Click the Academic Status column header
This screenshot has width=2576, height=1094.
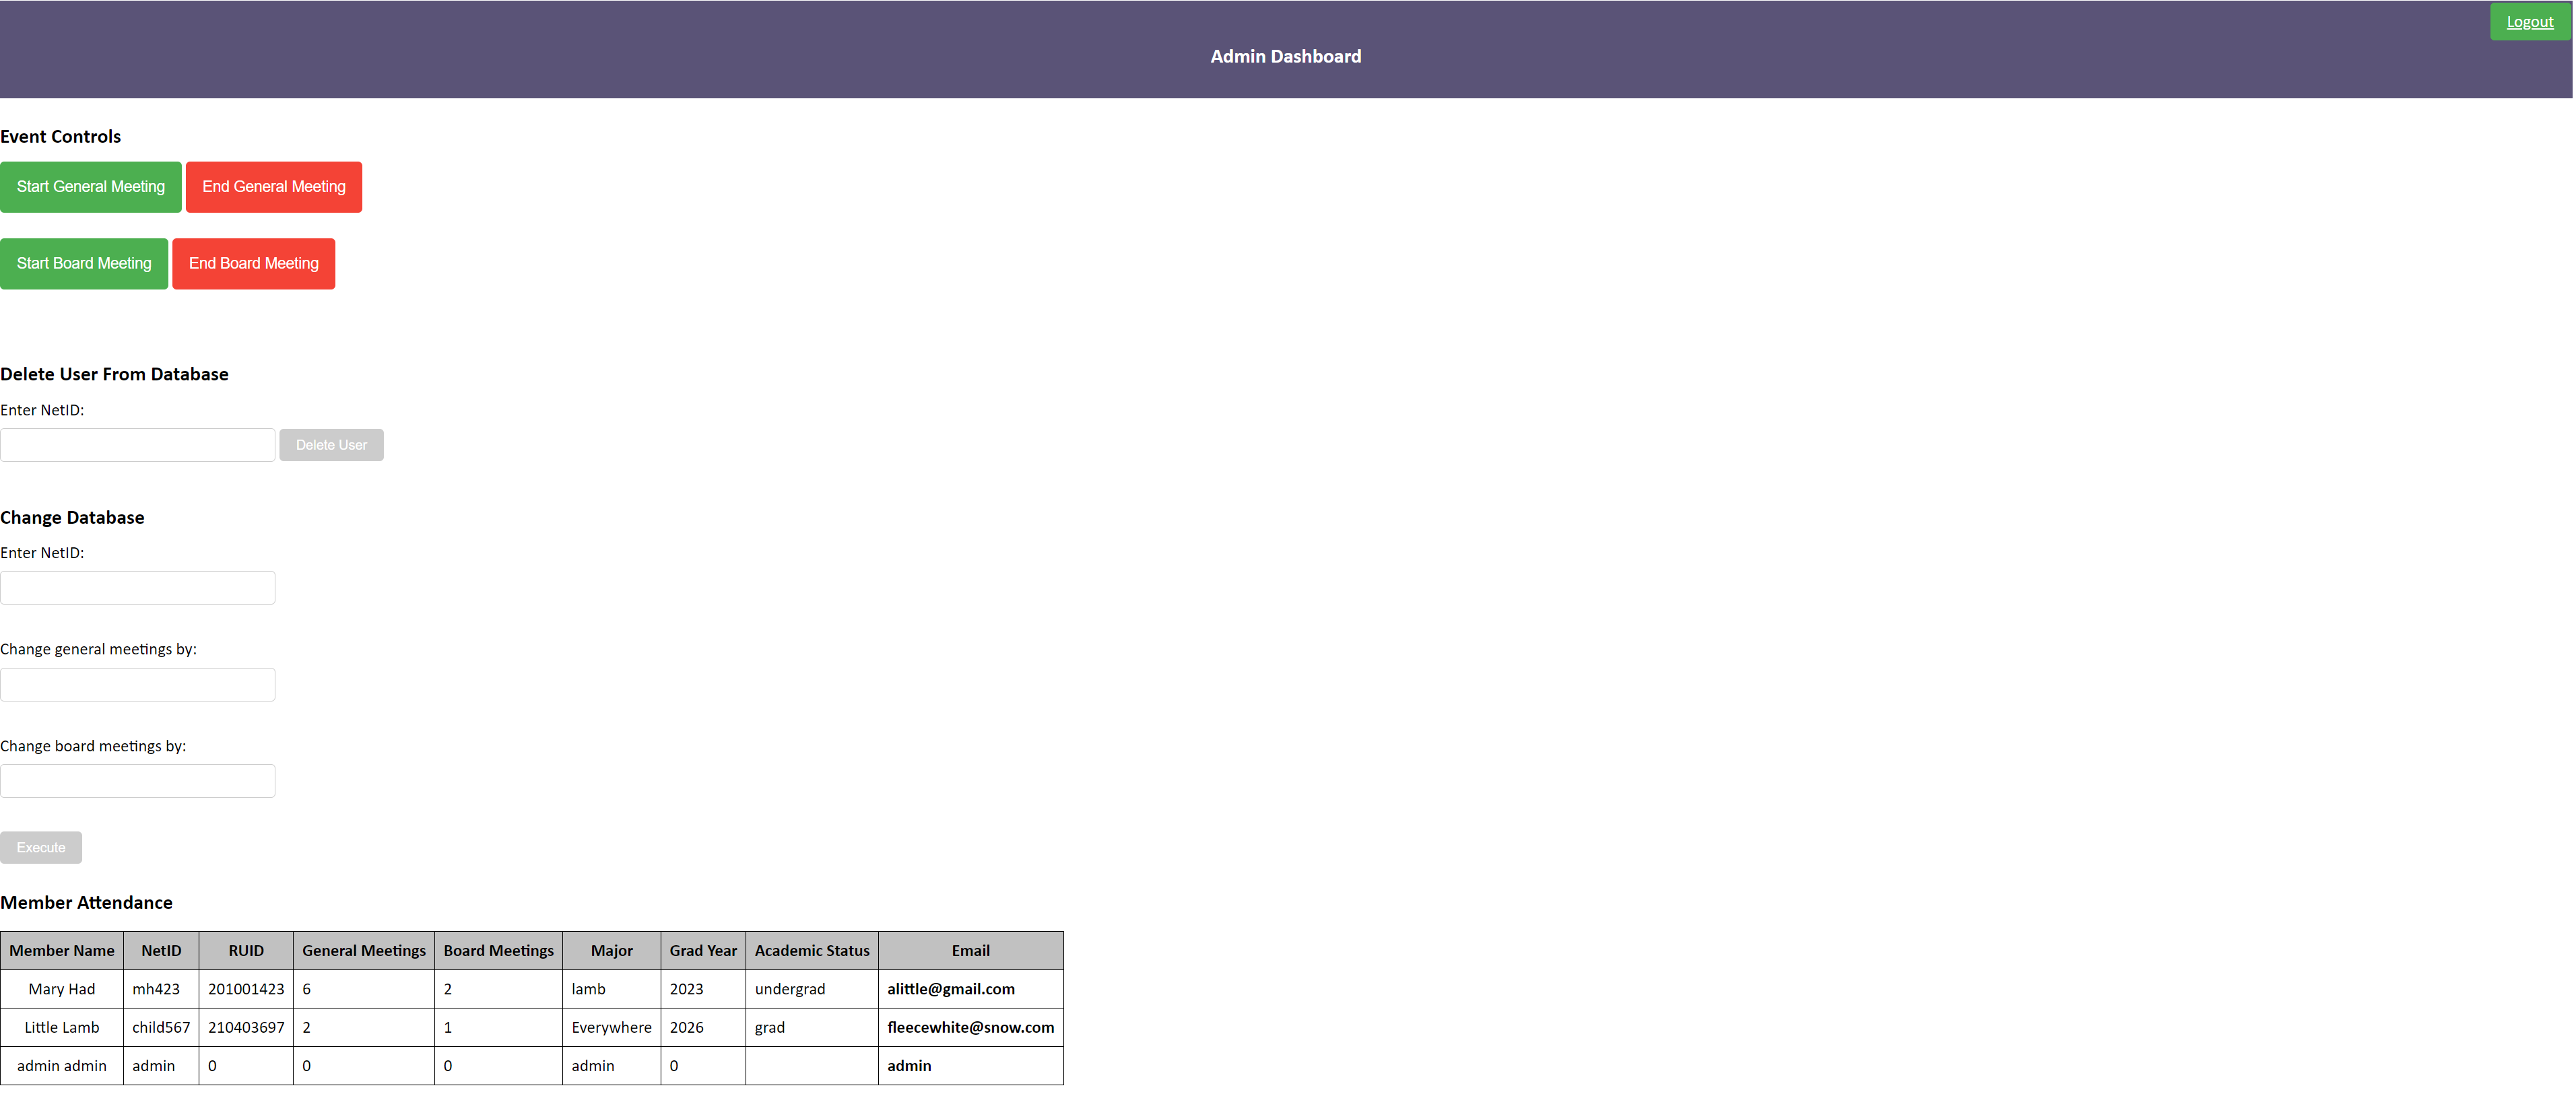point(811,951)
